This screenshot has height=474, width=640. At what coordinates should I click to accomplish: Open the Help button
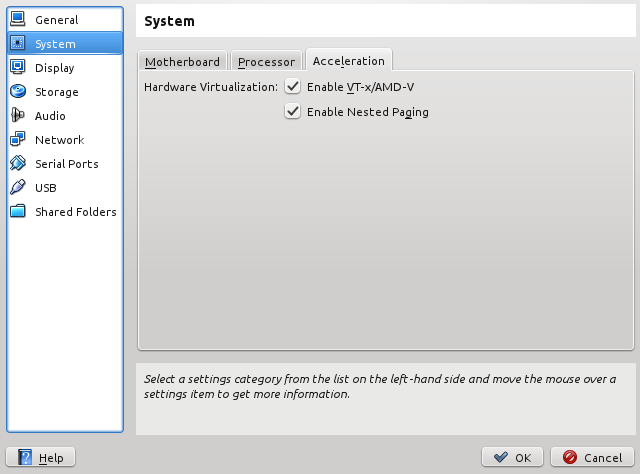[40, 457]
